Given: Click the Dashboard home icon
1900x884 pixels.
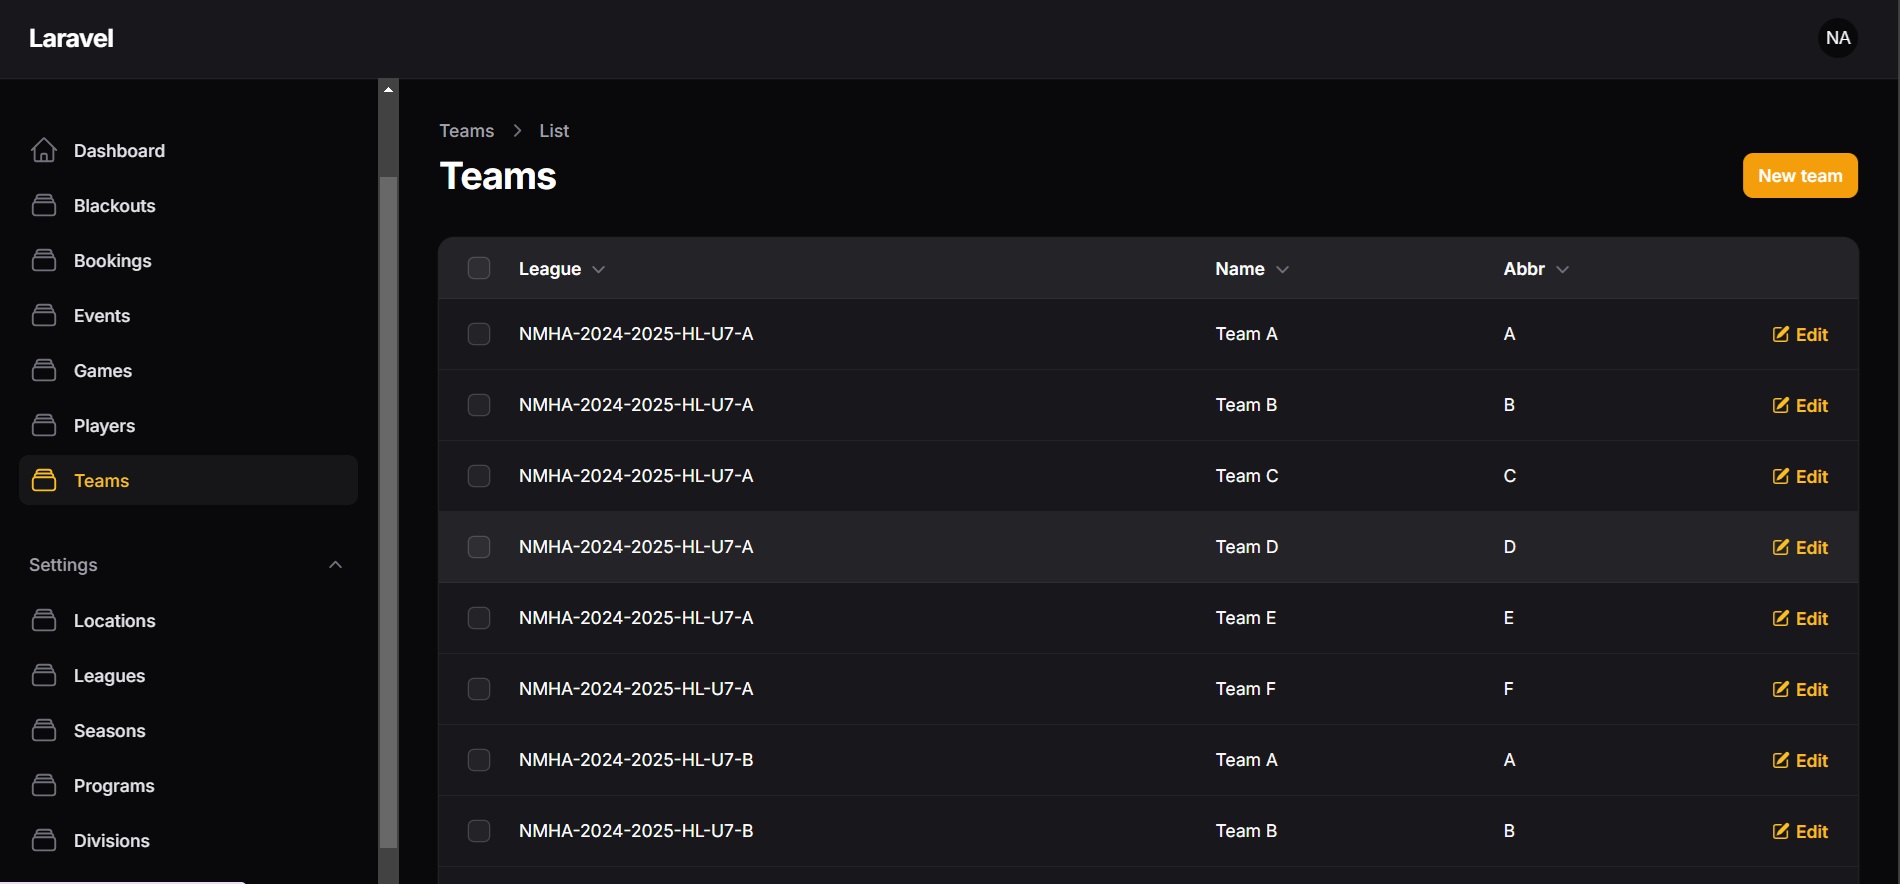Looking at the screenshot, I should coord(44,150).
